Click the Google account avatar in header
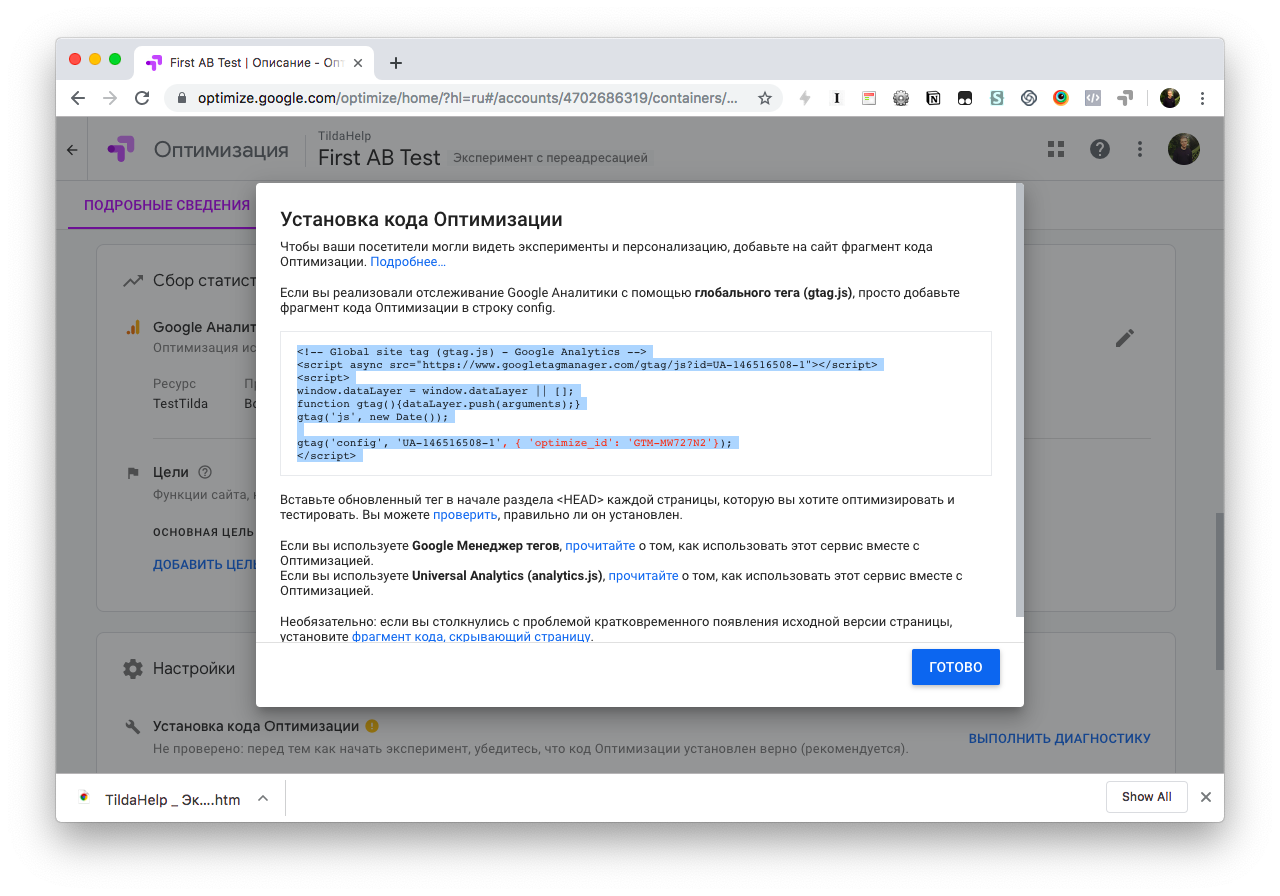Viewport: 1280px width, 896px height. [x=1184, y=149]
